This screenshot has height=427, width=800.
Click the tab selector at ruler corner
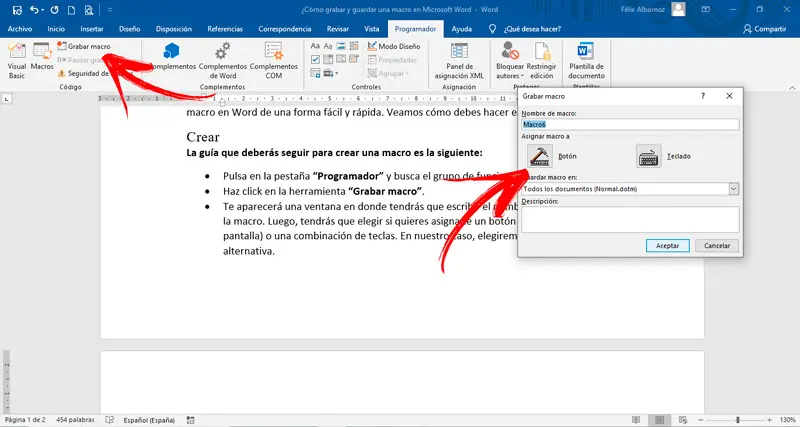click(7, 99)
